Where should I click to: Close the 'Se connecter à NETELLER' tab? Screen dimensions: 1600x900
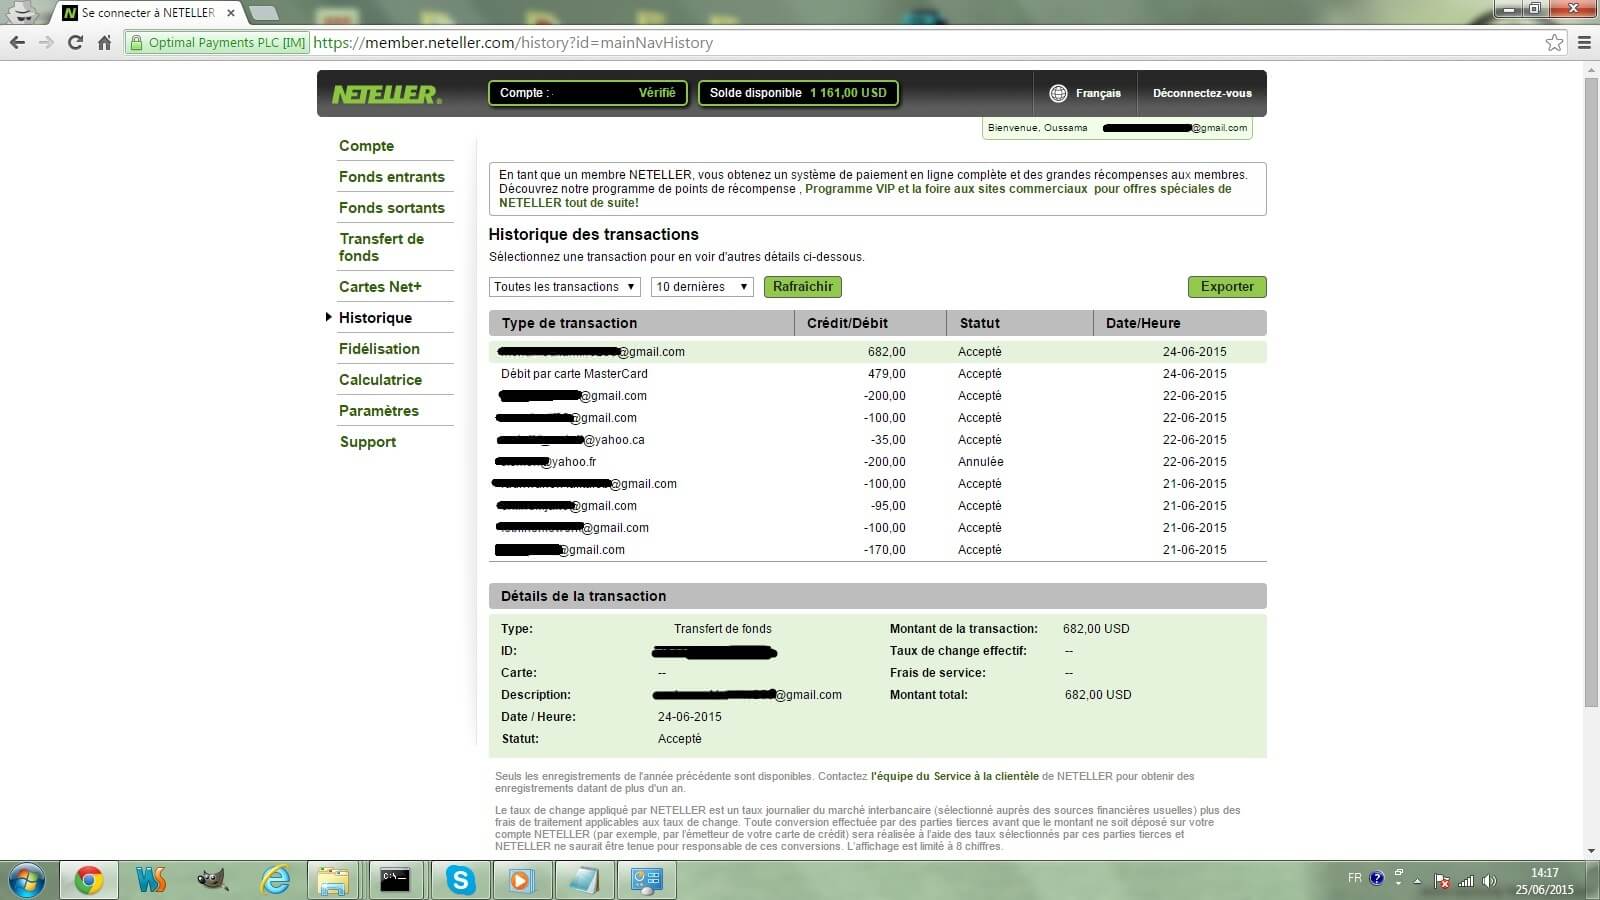click(x=231, y=13)
